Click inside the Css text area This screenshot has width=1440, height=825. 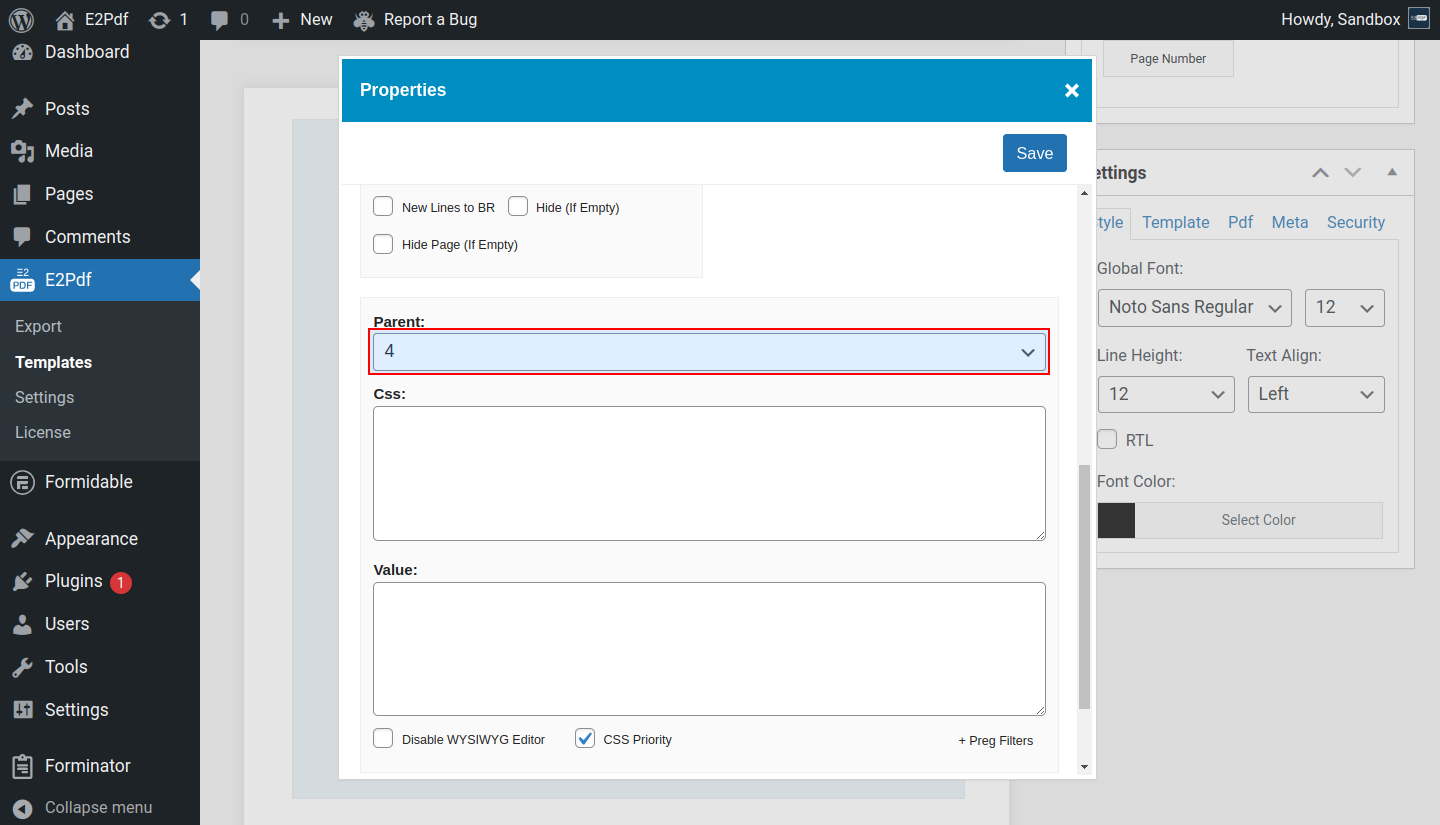coord(709,472)
